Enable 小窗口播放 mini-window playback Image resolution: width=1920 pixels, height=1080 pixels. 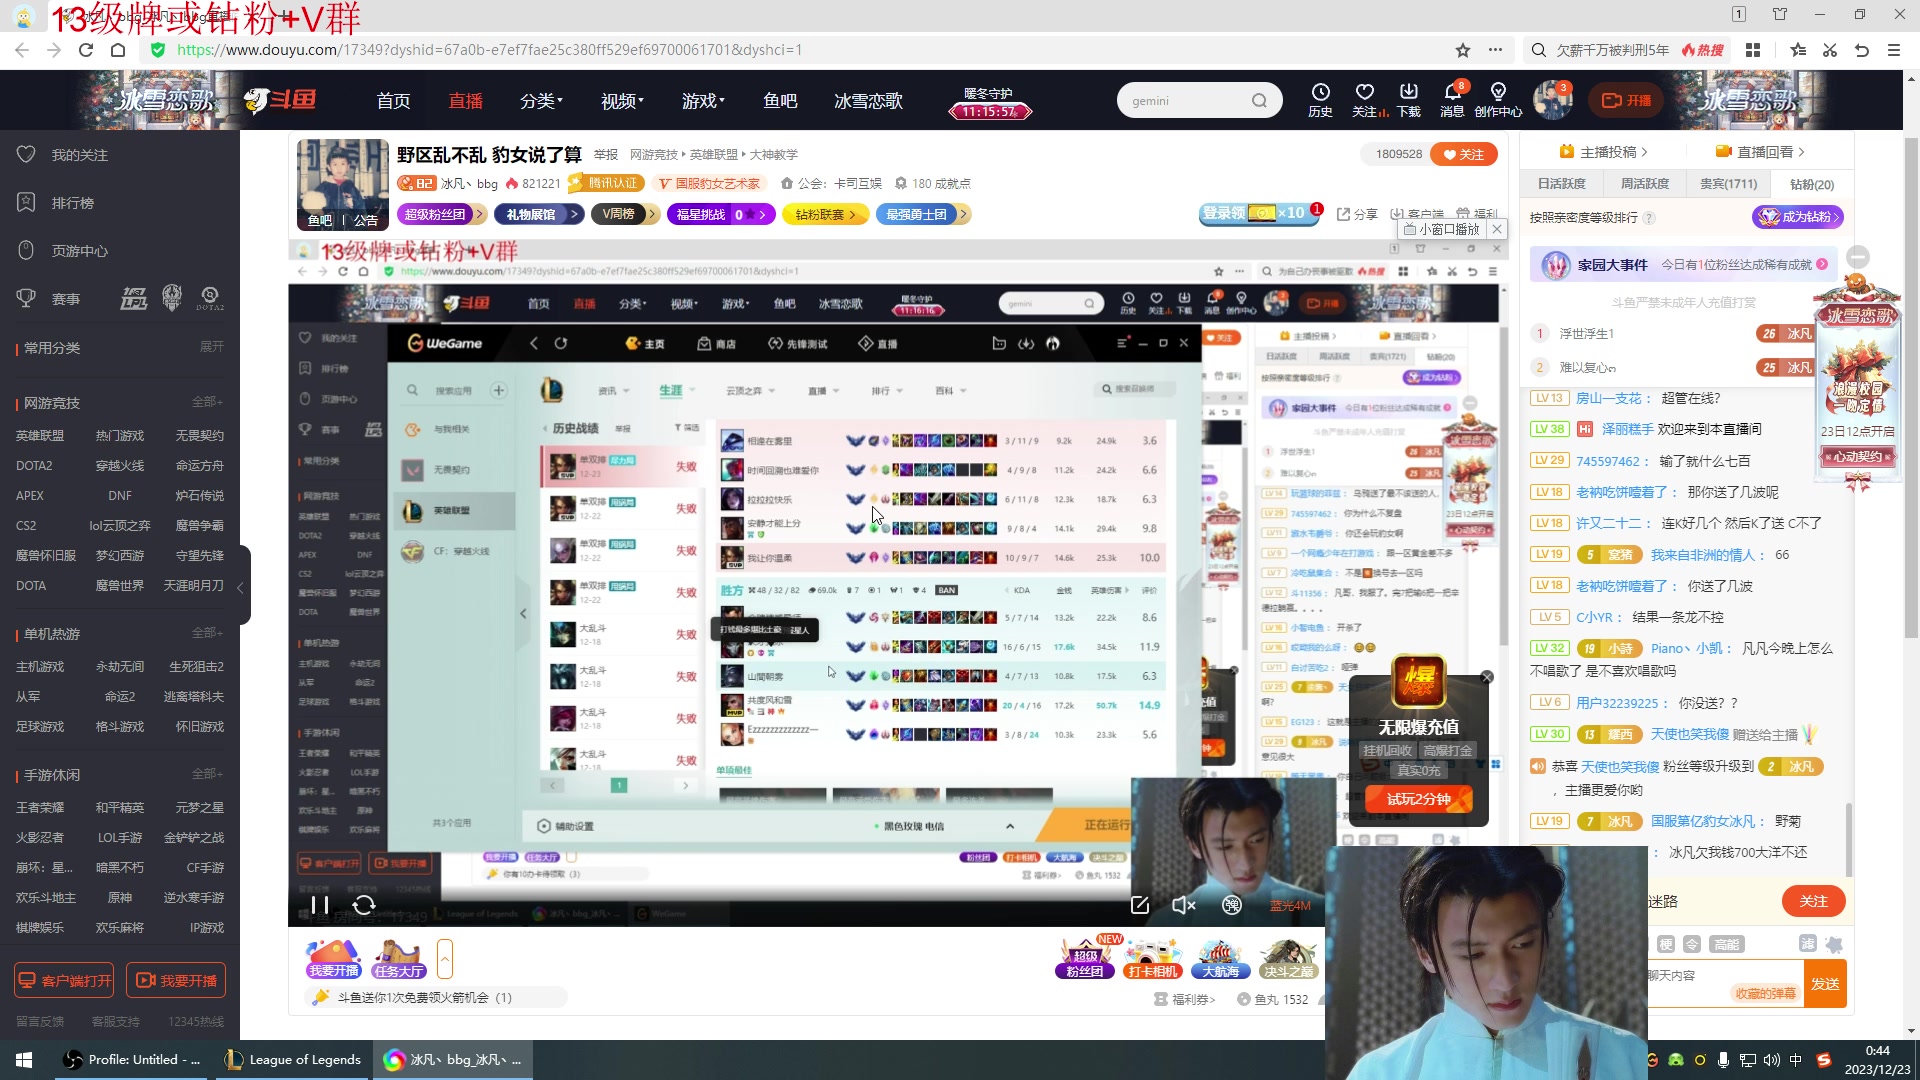click(x=1441, y=229)
